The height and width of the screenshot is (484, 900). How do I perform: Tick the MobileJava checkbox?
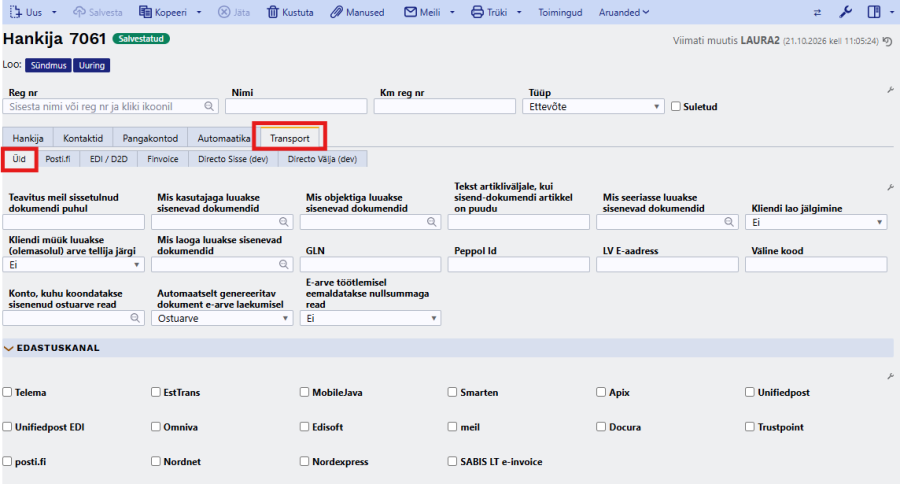[x=304, y=392]
